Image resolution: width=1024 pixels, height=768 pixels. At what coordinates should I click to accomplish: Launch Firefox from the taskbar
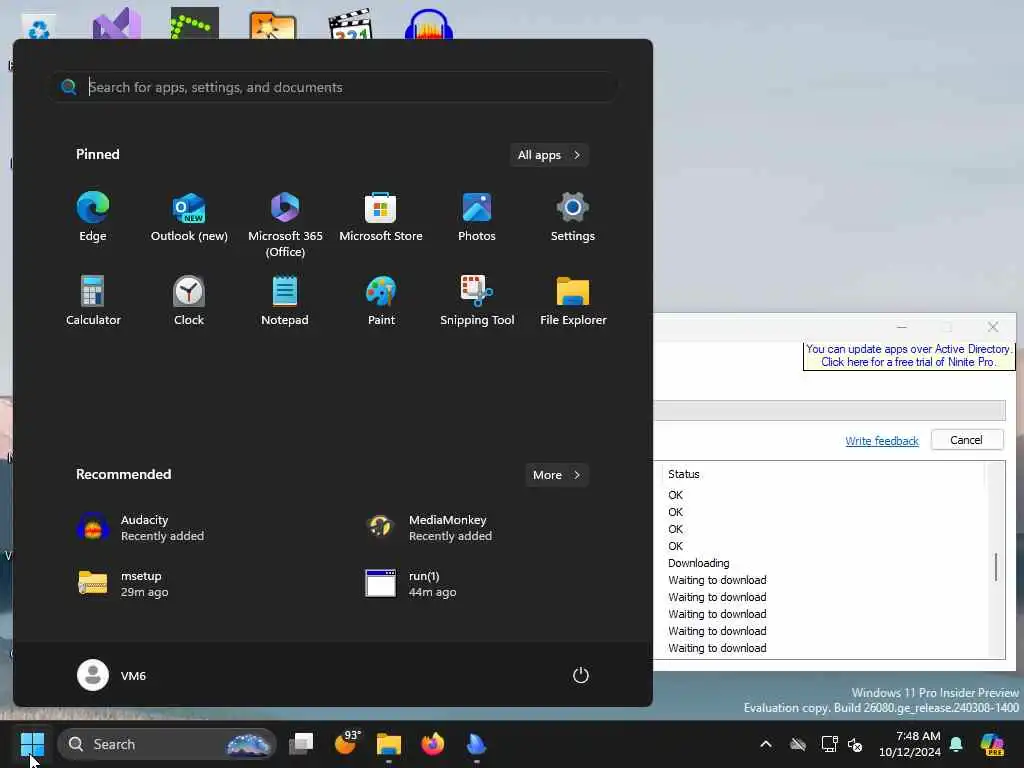tap(432, 744)
